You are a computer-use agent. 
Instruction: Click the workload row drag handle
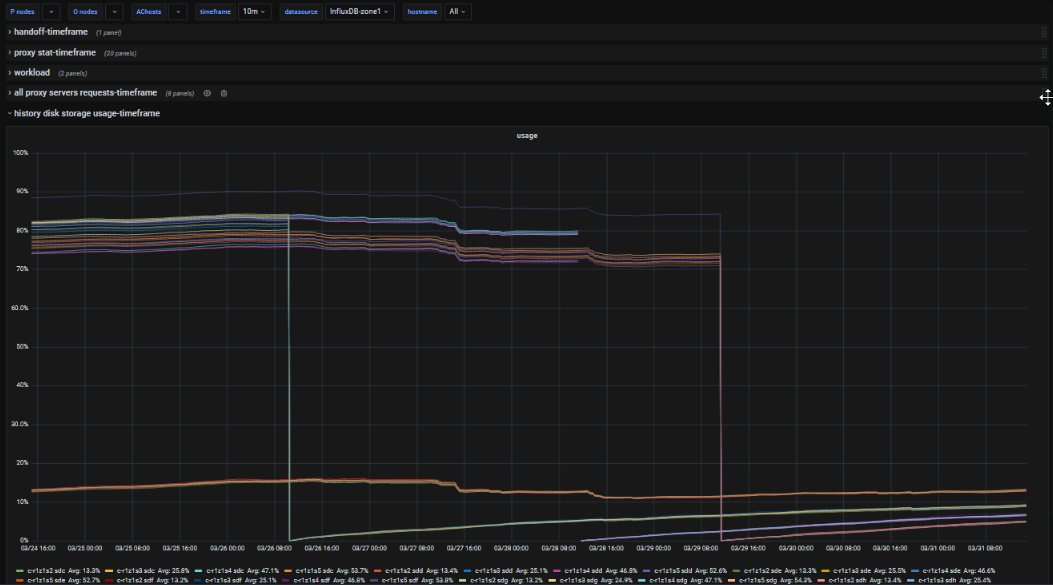pyautogui.click(x=1044, y=73)
